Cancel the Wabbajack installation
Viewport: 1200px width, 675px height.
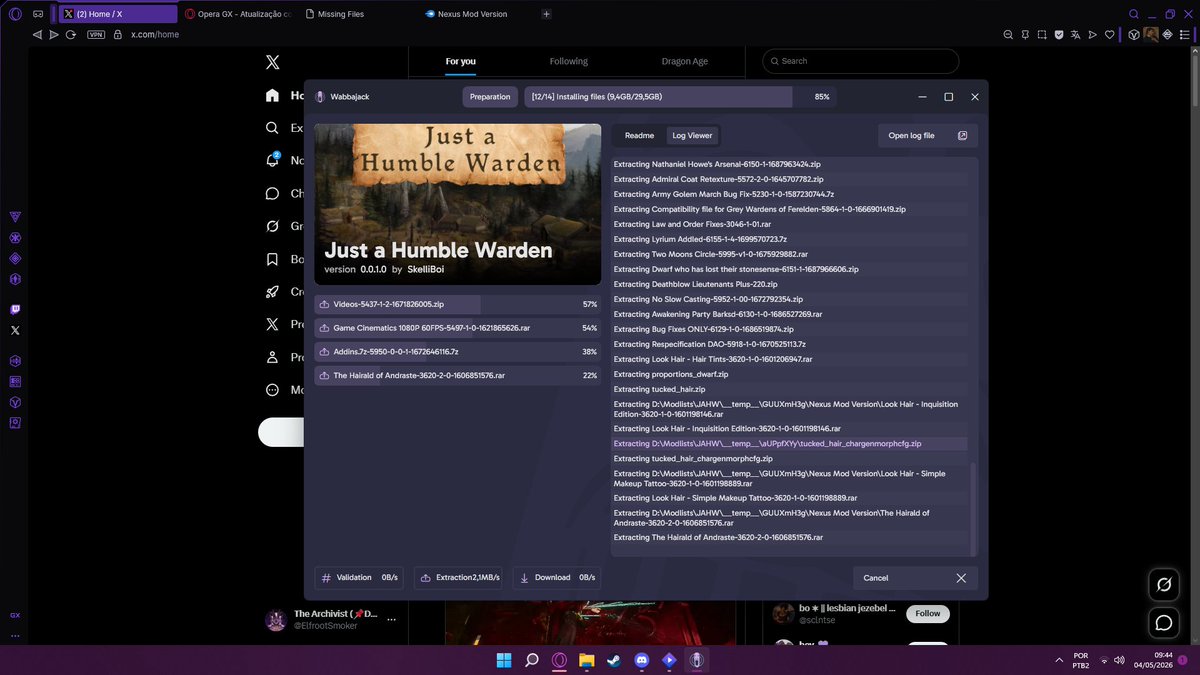click(915, 578)
